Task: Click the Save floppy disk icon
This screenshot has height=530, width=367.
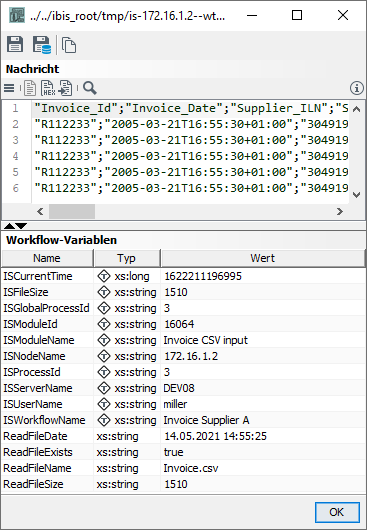Action: (15, 44)
